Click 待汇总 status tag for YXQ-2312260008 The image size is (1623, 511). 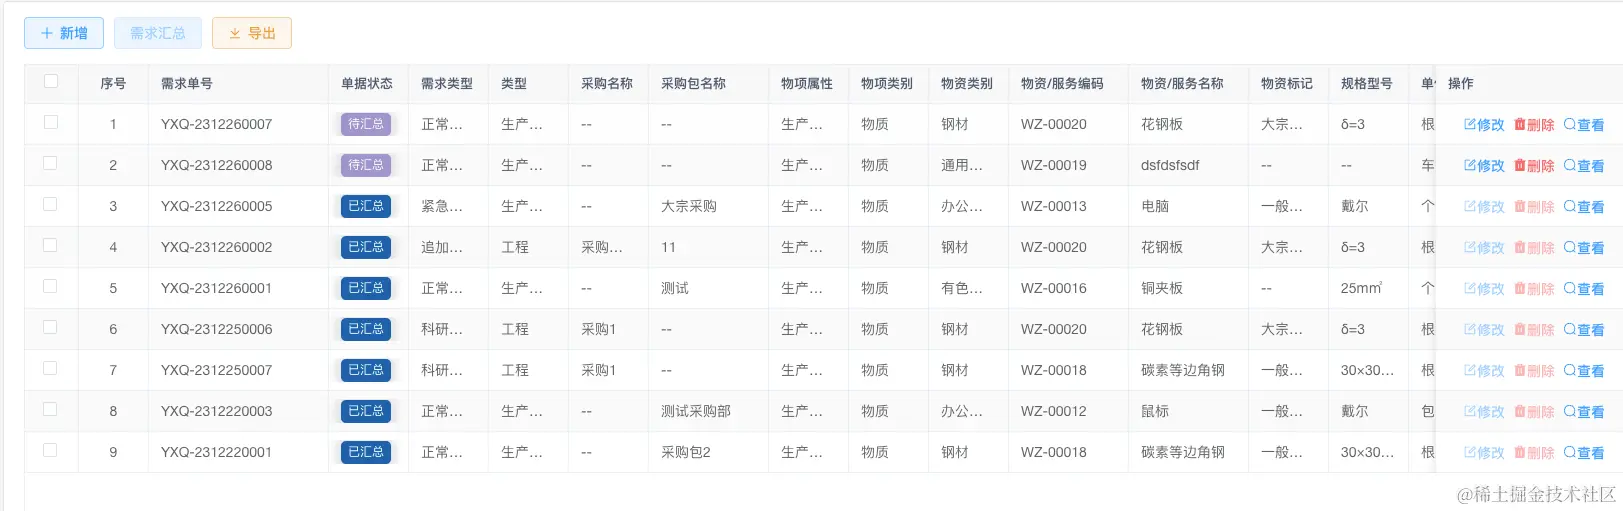point(366,165)
